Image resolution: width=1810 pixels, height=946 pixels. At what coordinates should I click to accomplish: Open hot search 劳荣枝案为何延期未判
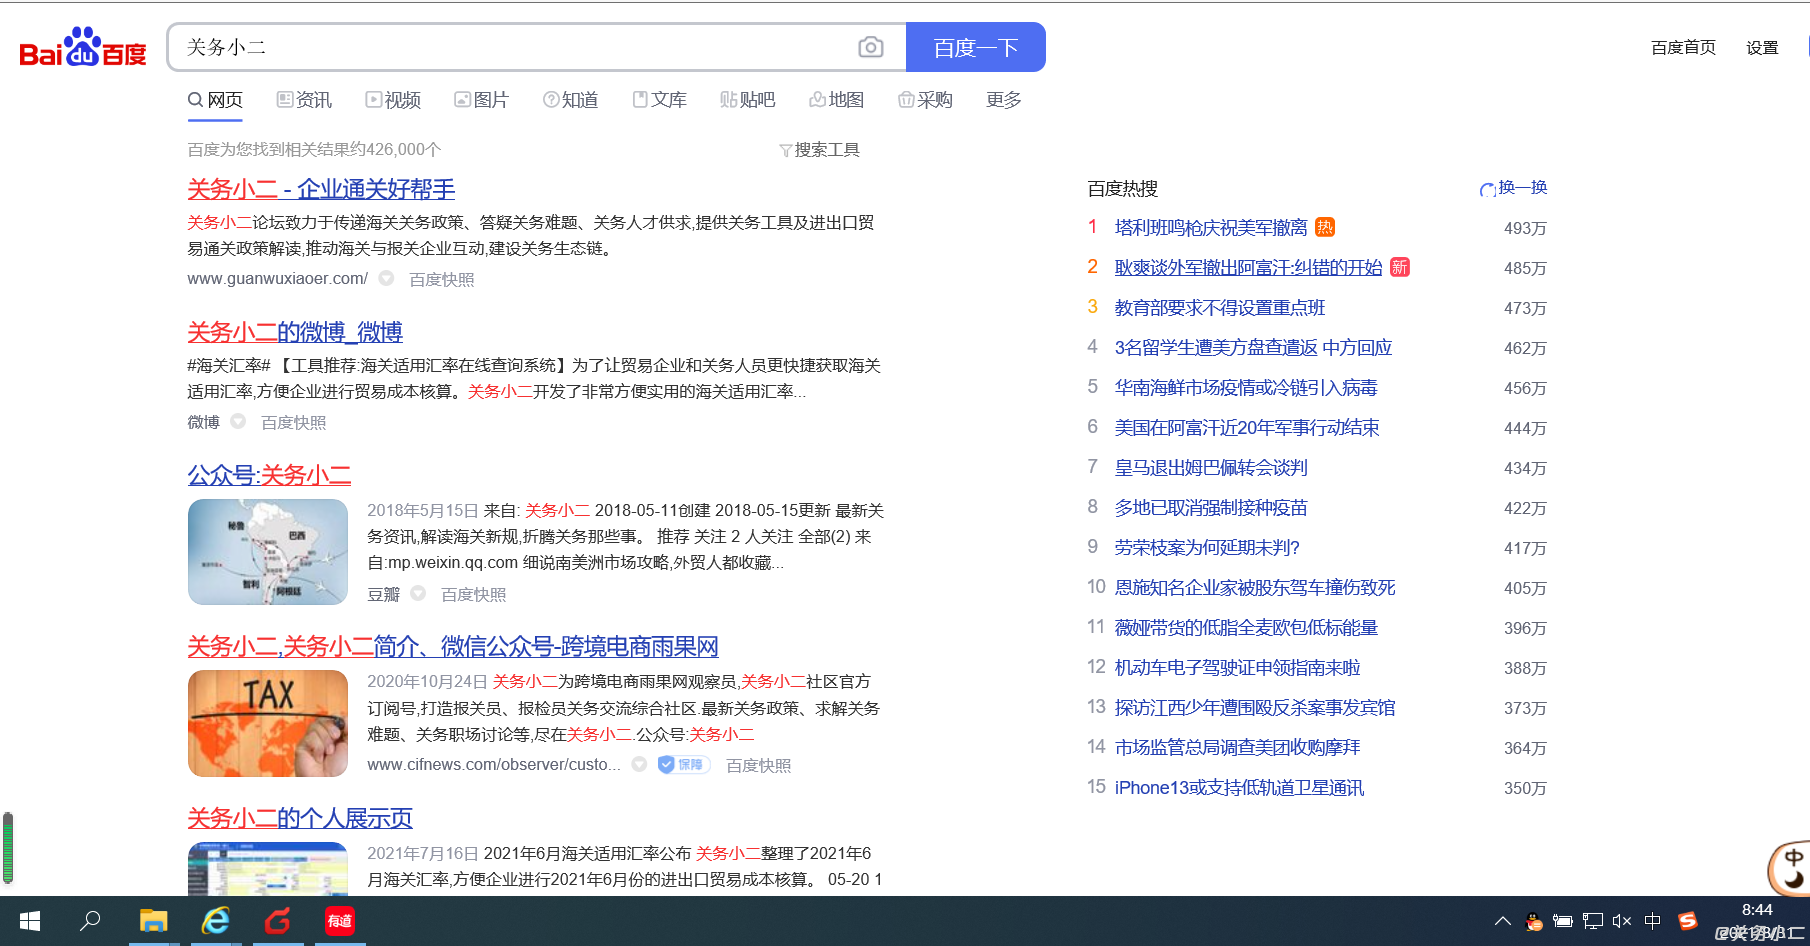[x=1207, y=548]
